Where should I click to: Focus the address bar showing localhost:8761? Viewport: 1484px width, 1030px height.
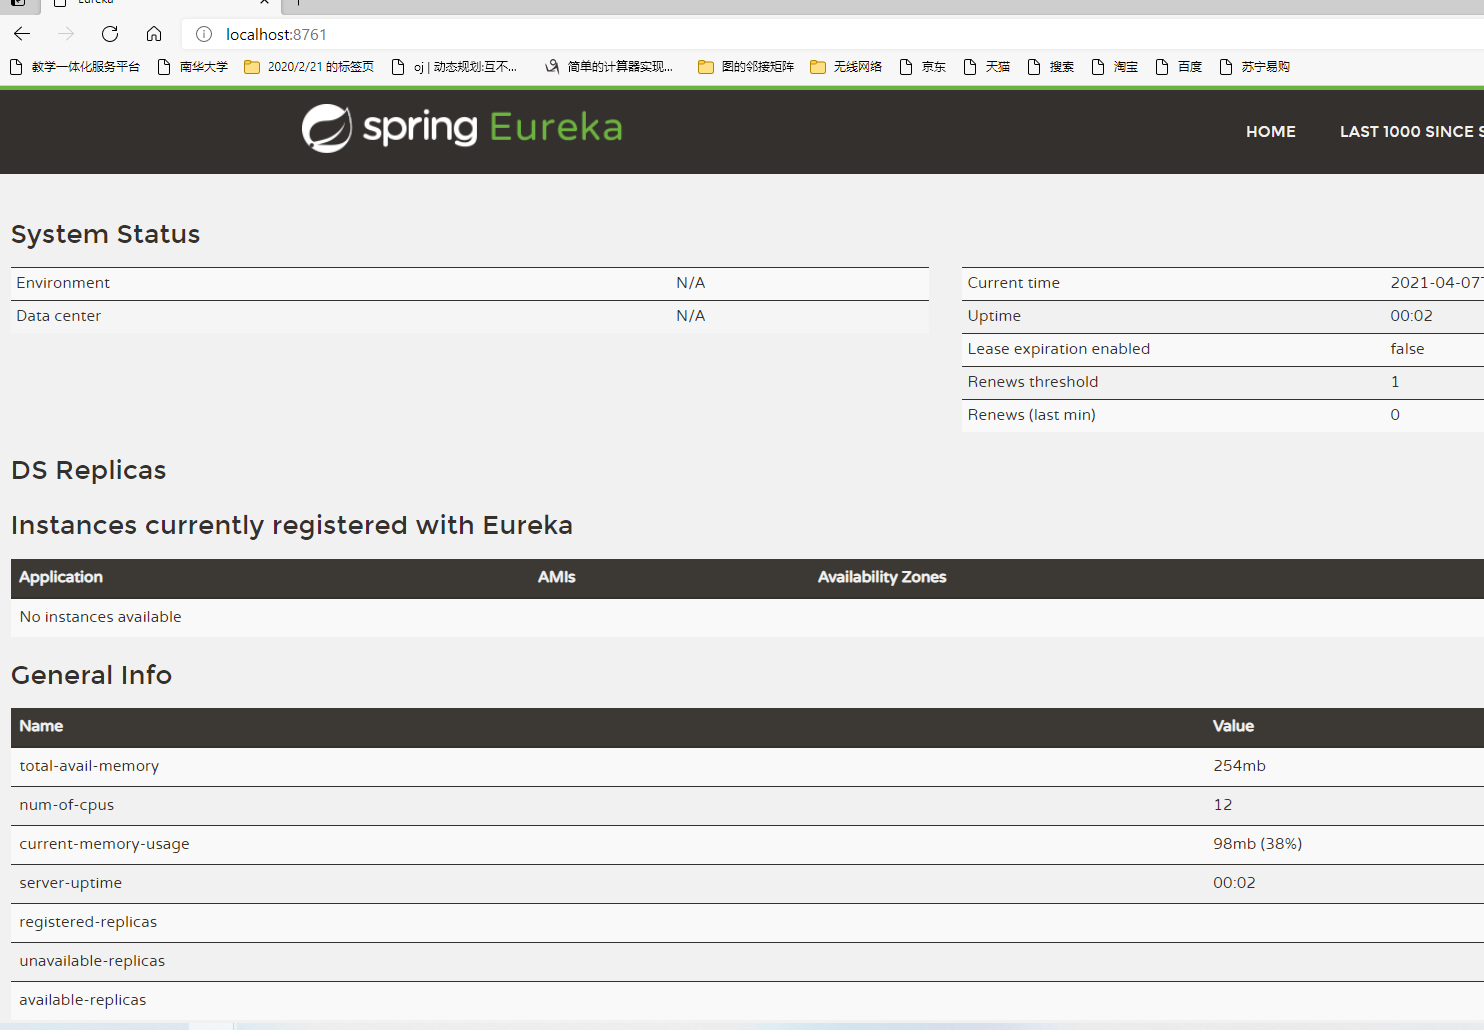tap(832, 34)
